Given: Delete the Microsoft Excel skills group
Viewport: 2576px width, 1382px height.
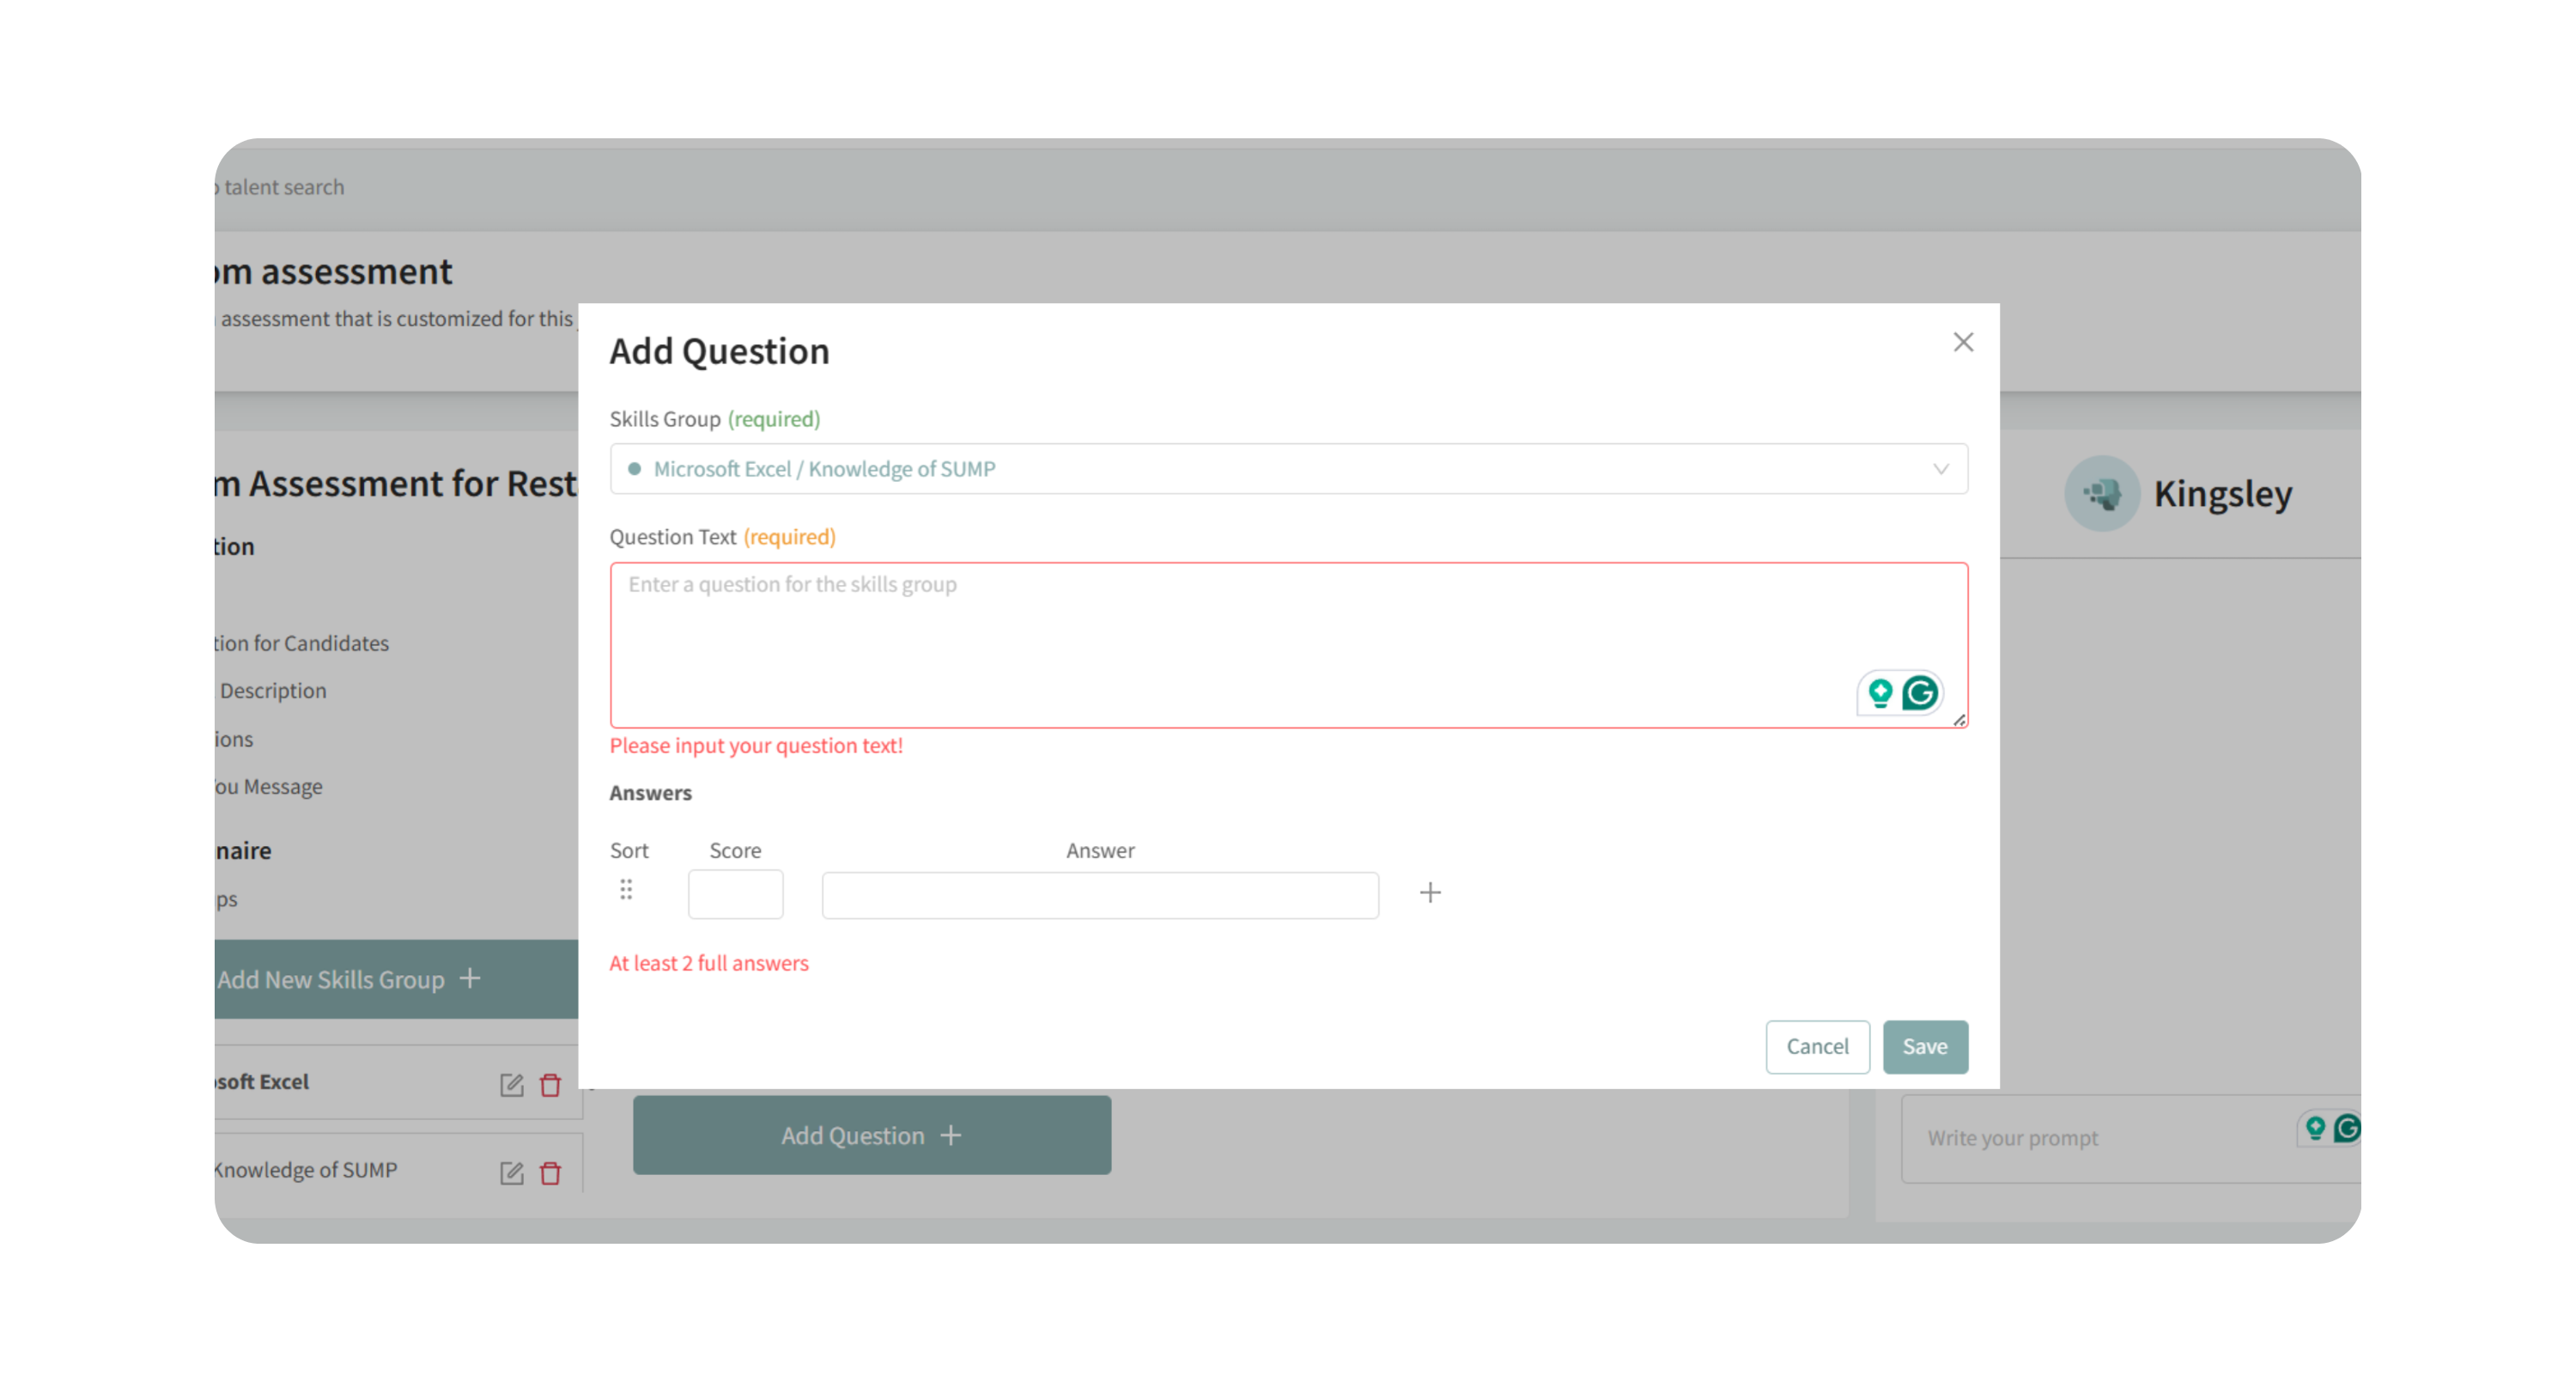Looking at the screenshot, I should click(550, 1085).
